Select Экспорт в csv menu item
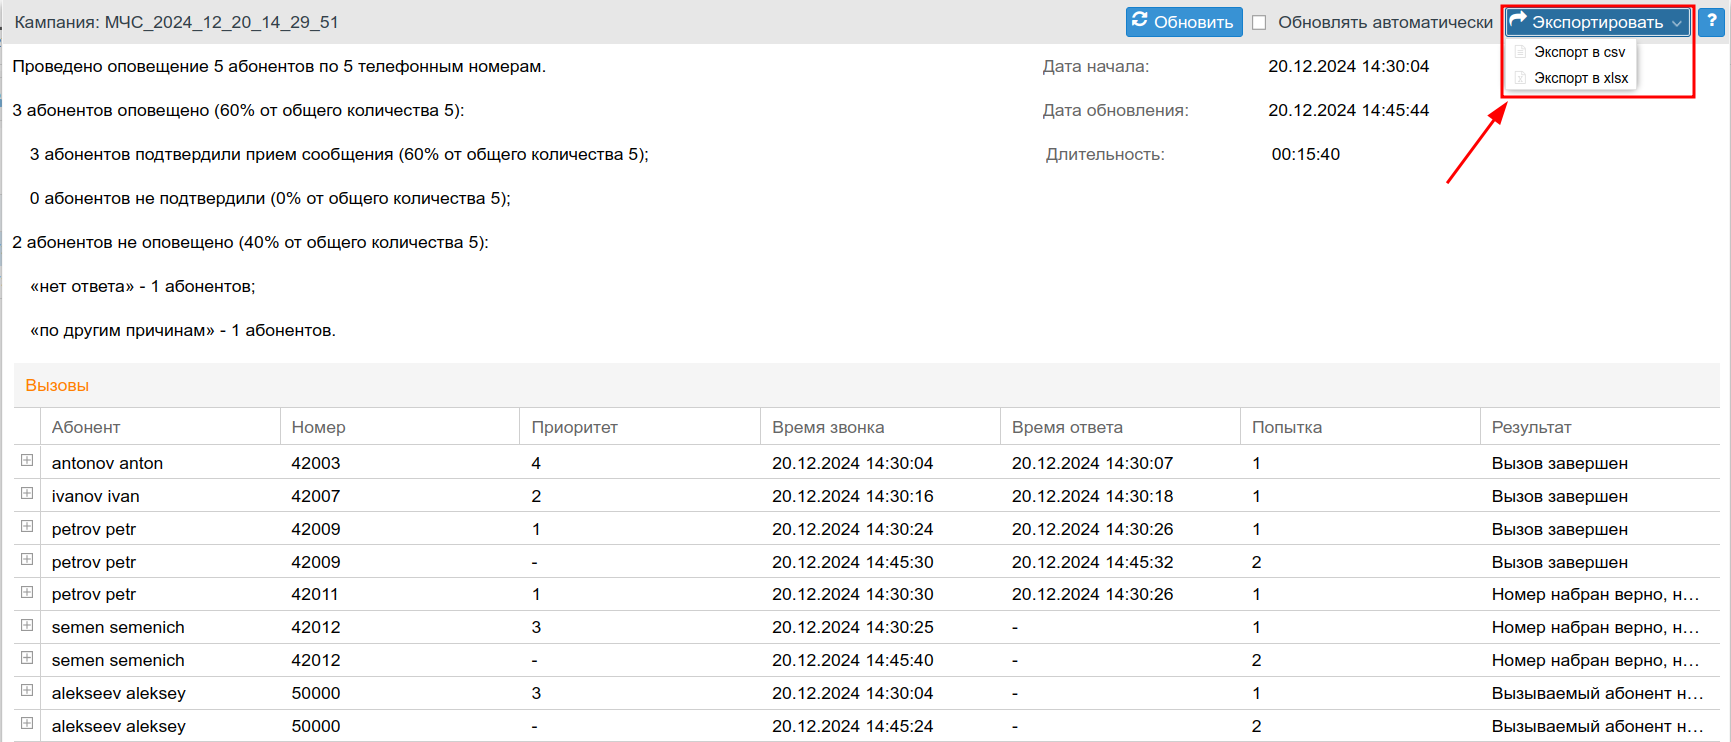 coord(1579,52)
